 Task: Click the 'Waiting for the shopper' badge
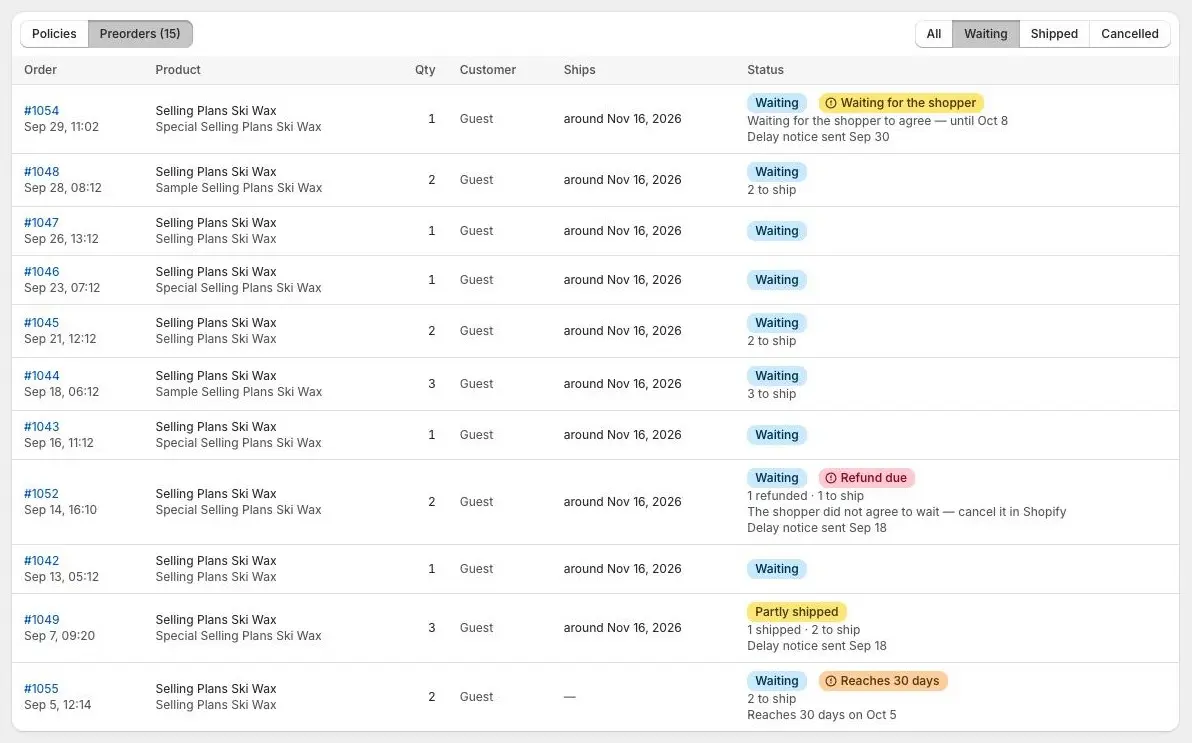[x=901, y=103]
